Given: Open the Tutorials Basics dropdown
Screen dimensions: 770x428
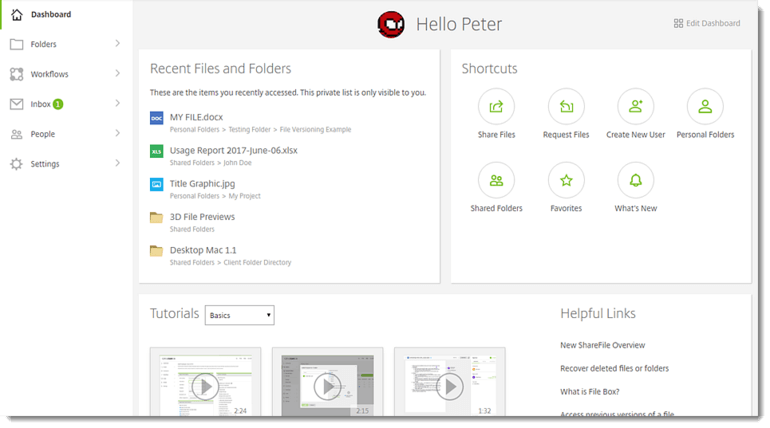Looking at the screenshot, I should click(x=240, y=315).
